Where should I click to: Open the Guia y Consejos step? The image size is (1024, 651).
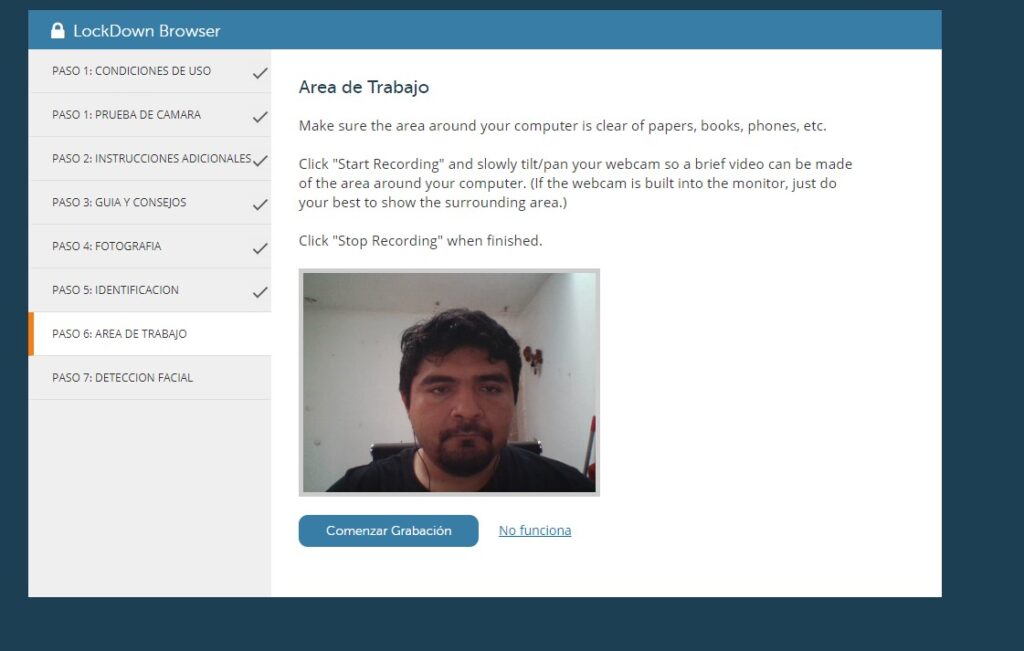click(x=119, y=203)
